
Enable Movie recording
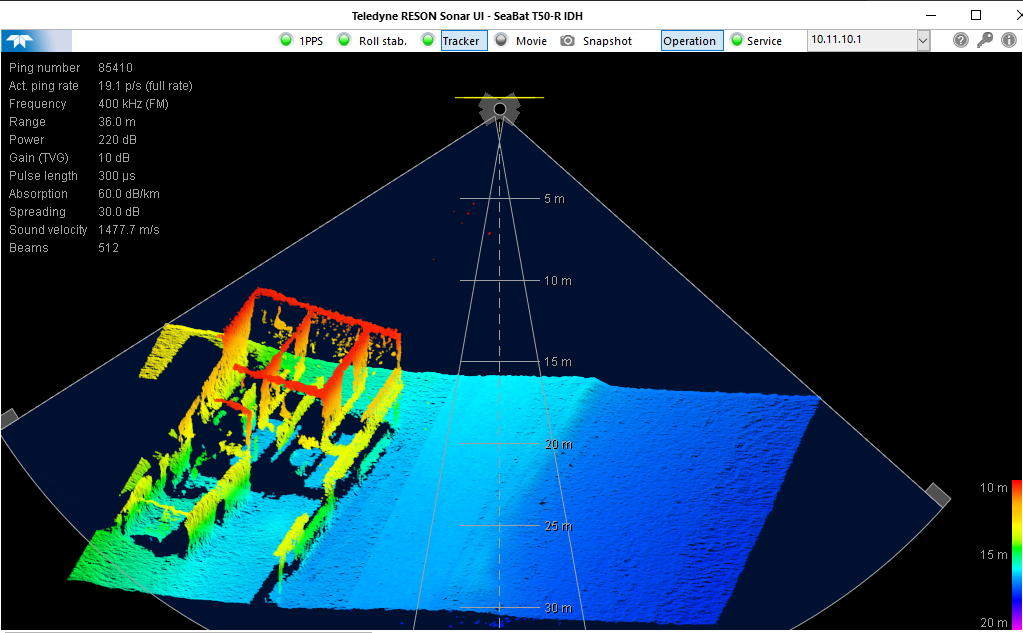click(x=530, y=41)
